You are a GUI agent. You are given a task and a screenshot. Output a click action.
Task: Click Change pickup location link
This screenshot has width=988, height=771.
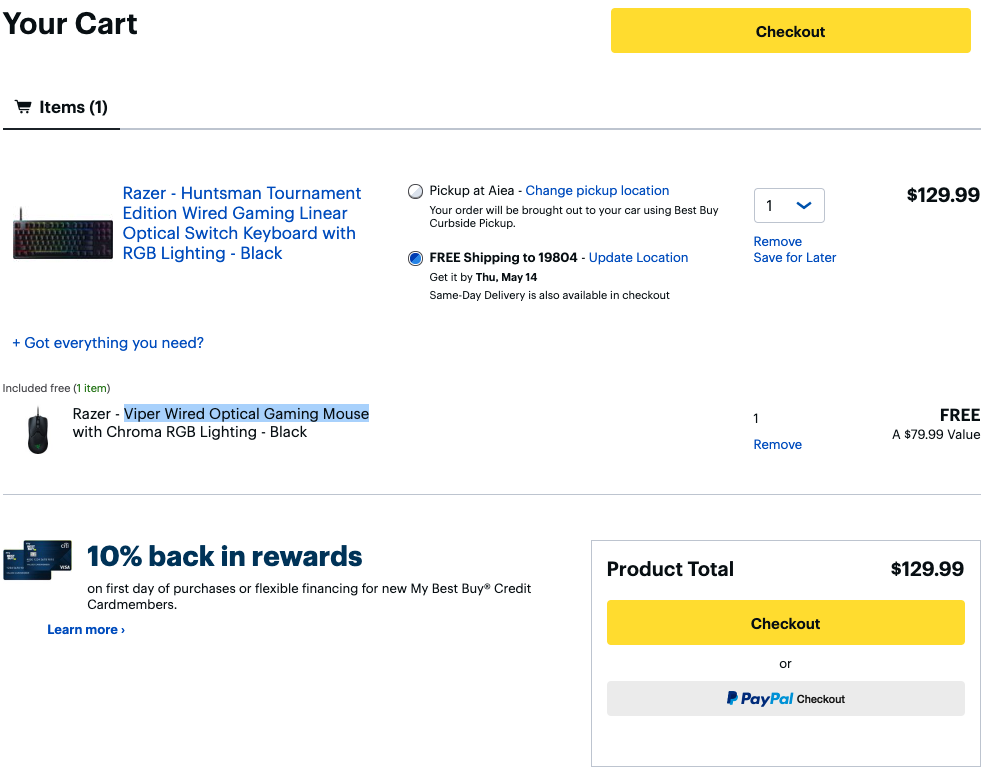pos(597,191)
